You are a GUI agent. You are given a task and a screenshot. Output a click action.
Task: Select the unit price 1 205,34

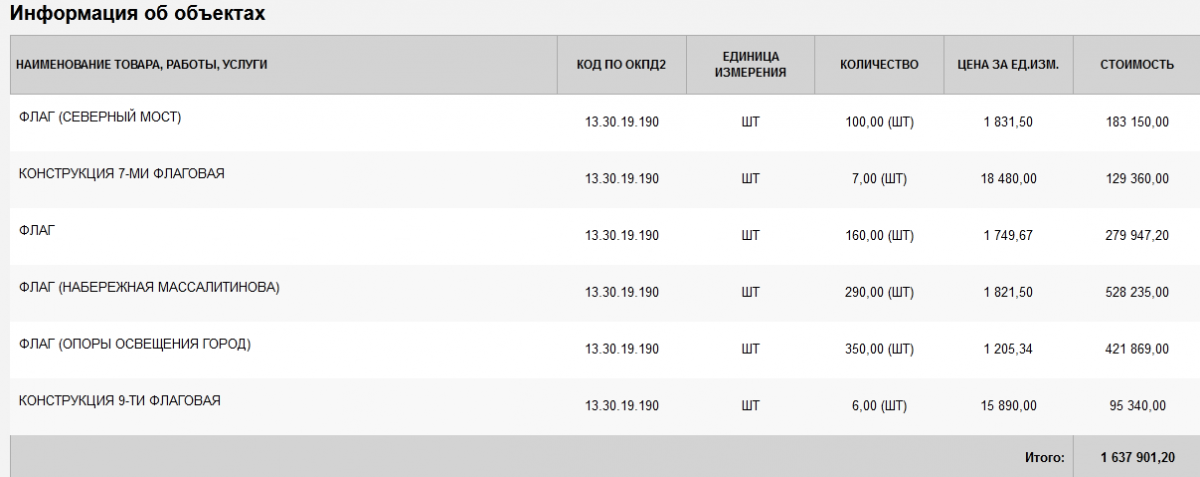point(1009,349)
